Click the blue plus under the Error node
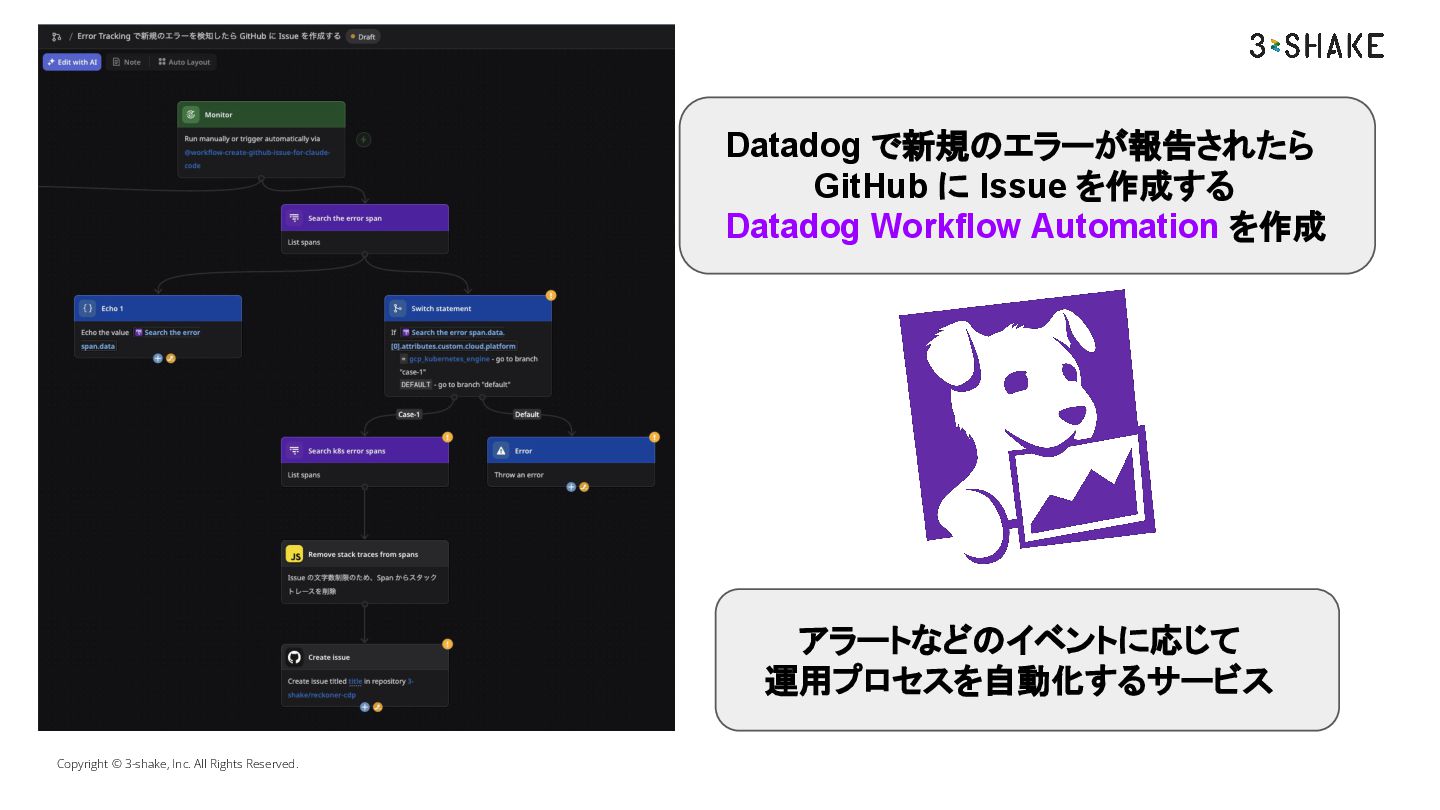Viewport: 1440px width, 810px height. coord(571,487)
